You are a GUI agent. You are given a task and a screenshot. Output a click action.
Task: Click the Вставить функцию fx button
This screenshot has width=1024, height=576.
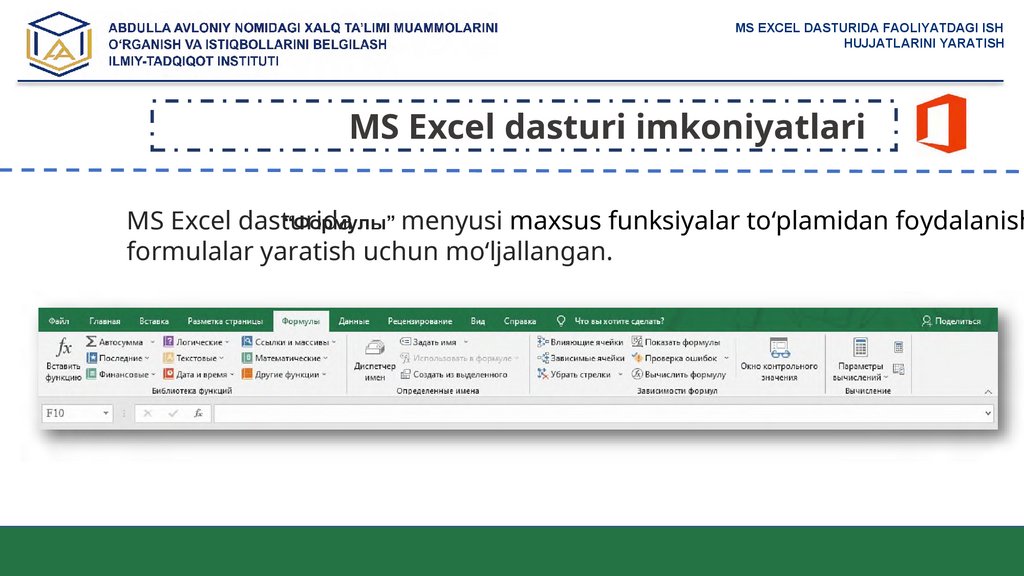pyautogui.click(x=63, y=359)
